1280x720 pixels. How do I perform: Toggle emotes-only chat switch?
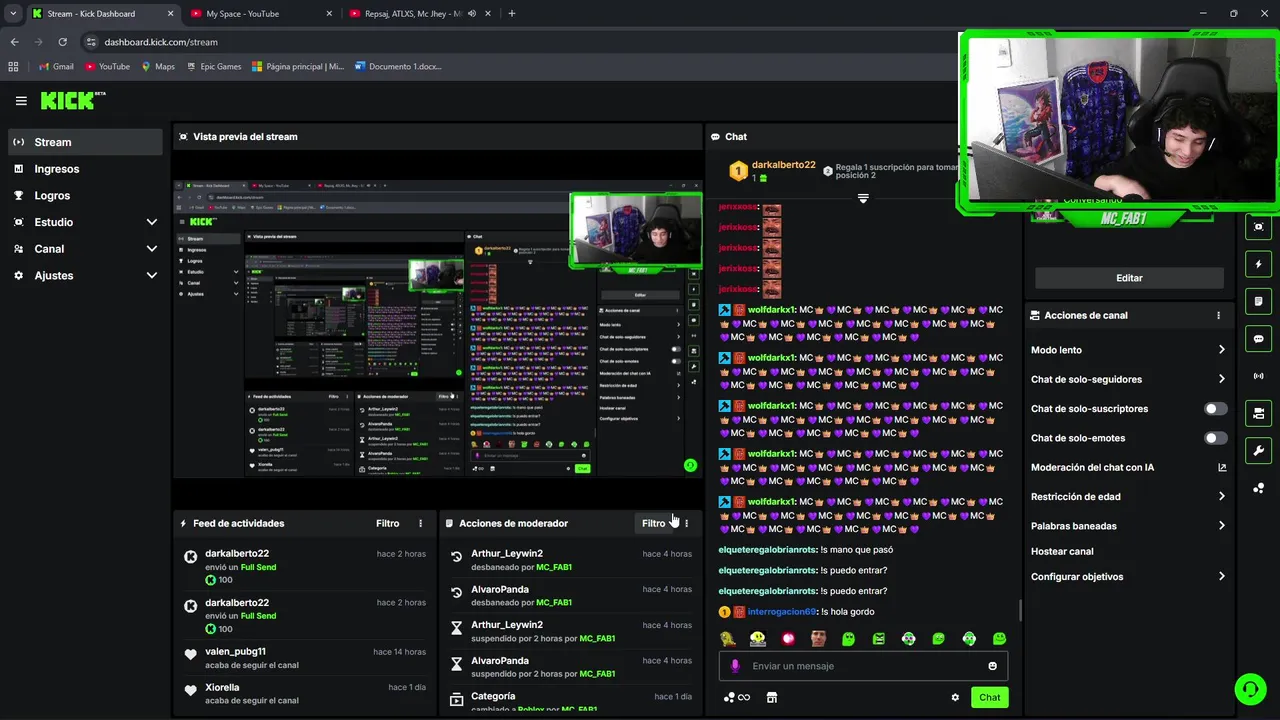click(1215, 438)
